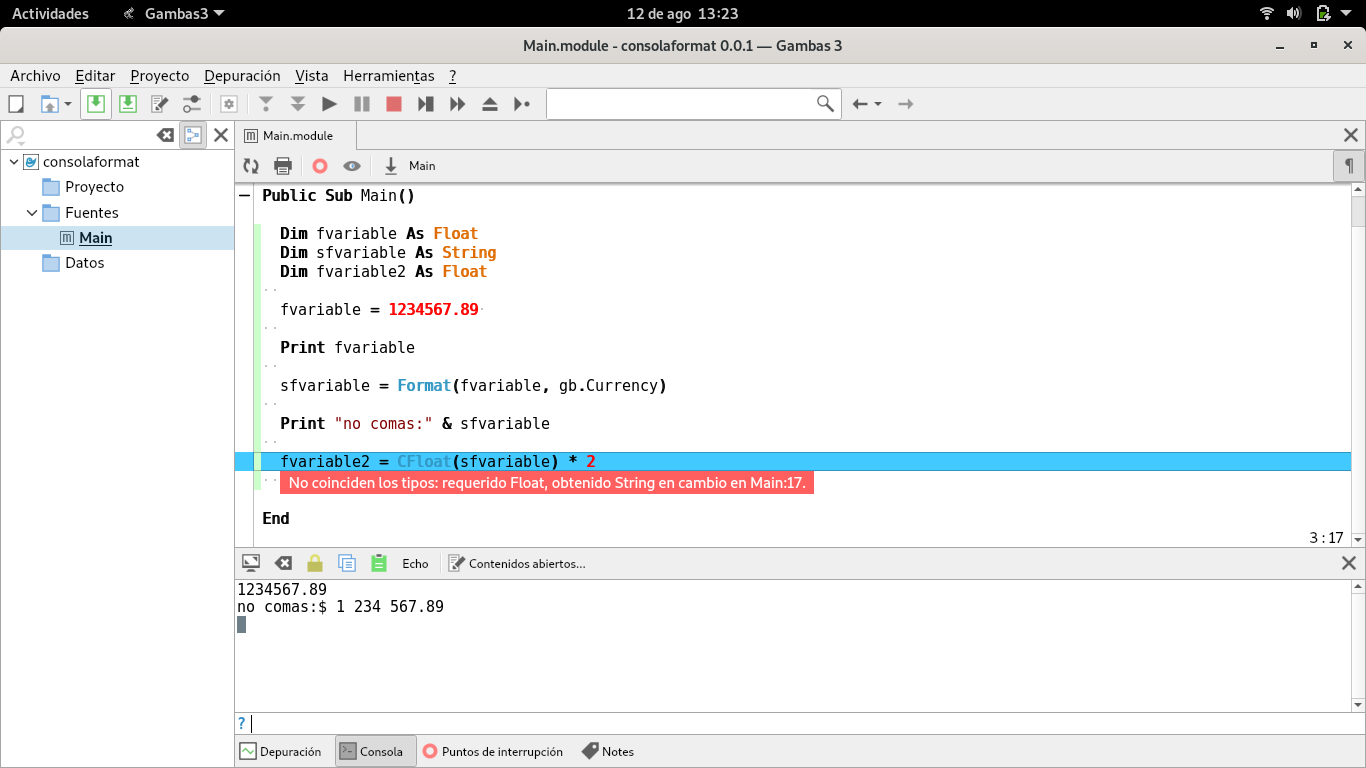Viewport: 1366px width, 768px height.
Task: Open the Depuración menu
Action: pyautogui.click(x=242, y=76)
